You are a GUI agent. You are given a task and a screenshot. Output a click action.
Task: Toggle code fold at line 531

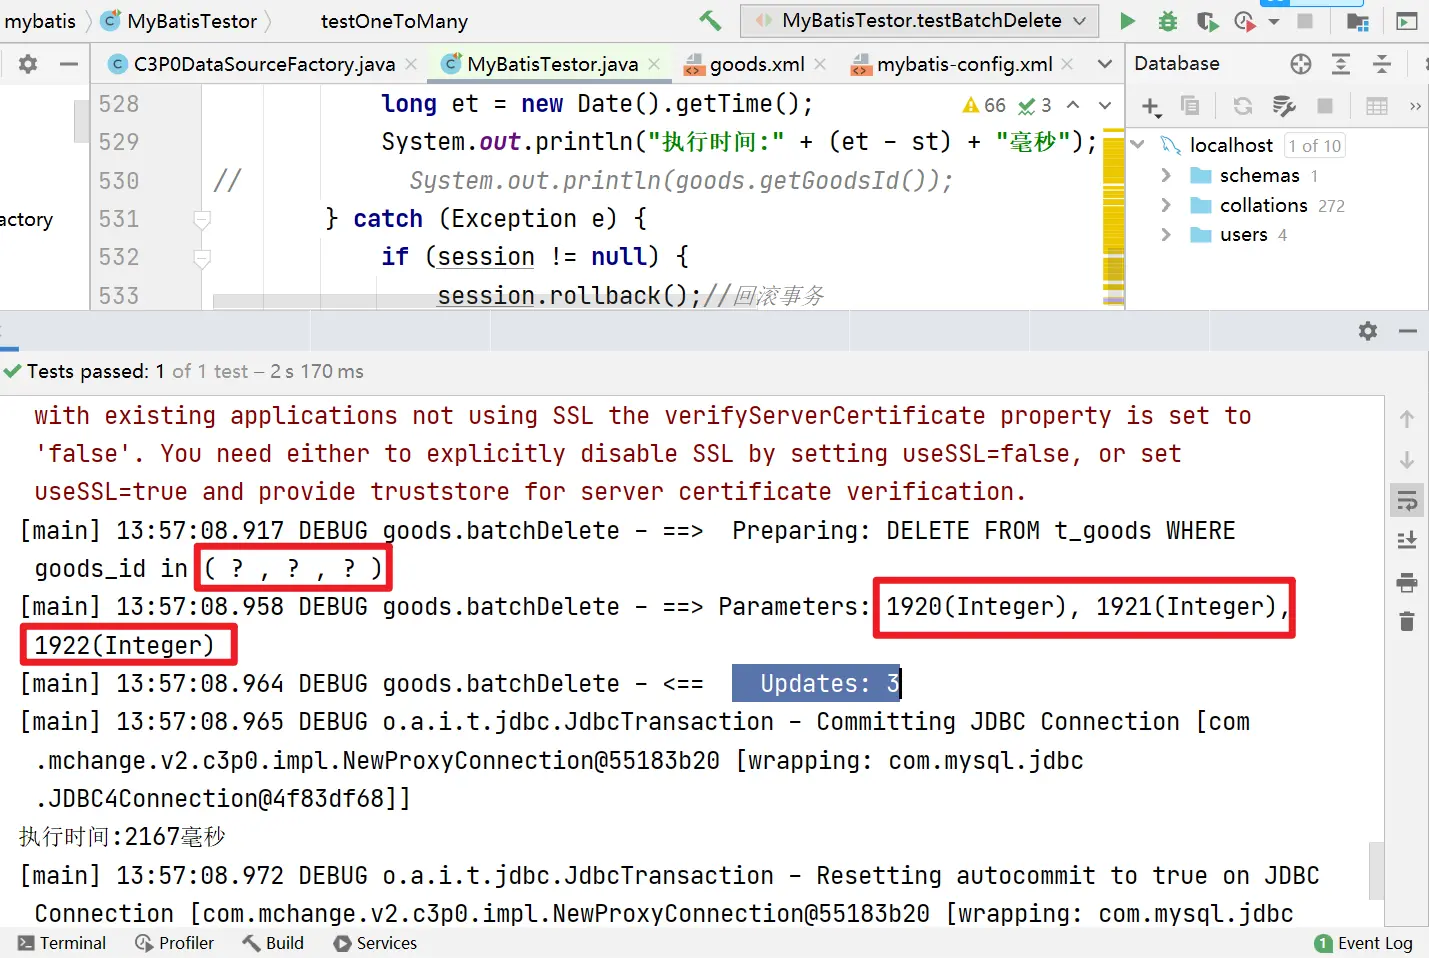point(202,220)
